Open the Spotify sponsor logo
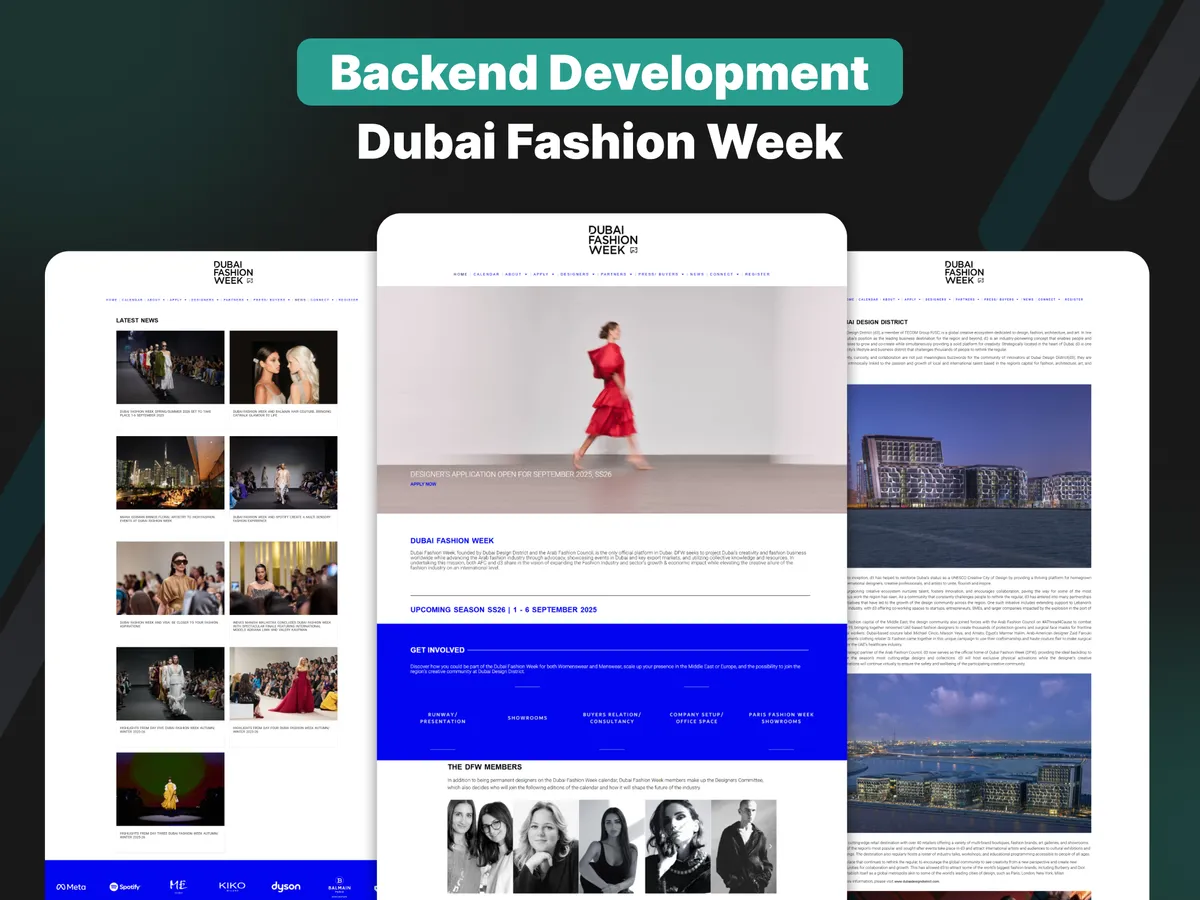The width and height of the screenshot is (1200, 900). (x=125, y=887)
